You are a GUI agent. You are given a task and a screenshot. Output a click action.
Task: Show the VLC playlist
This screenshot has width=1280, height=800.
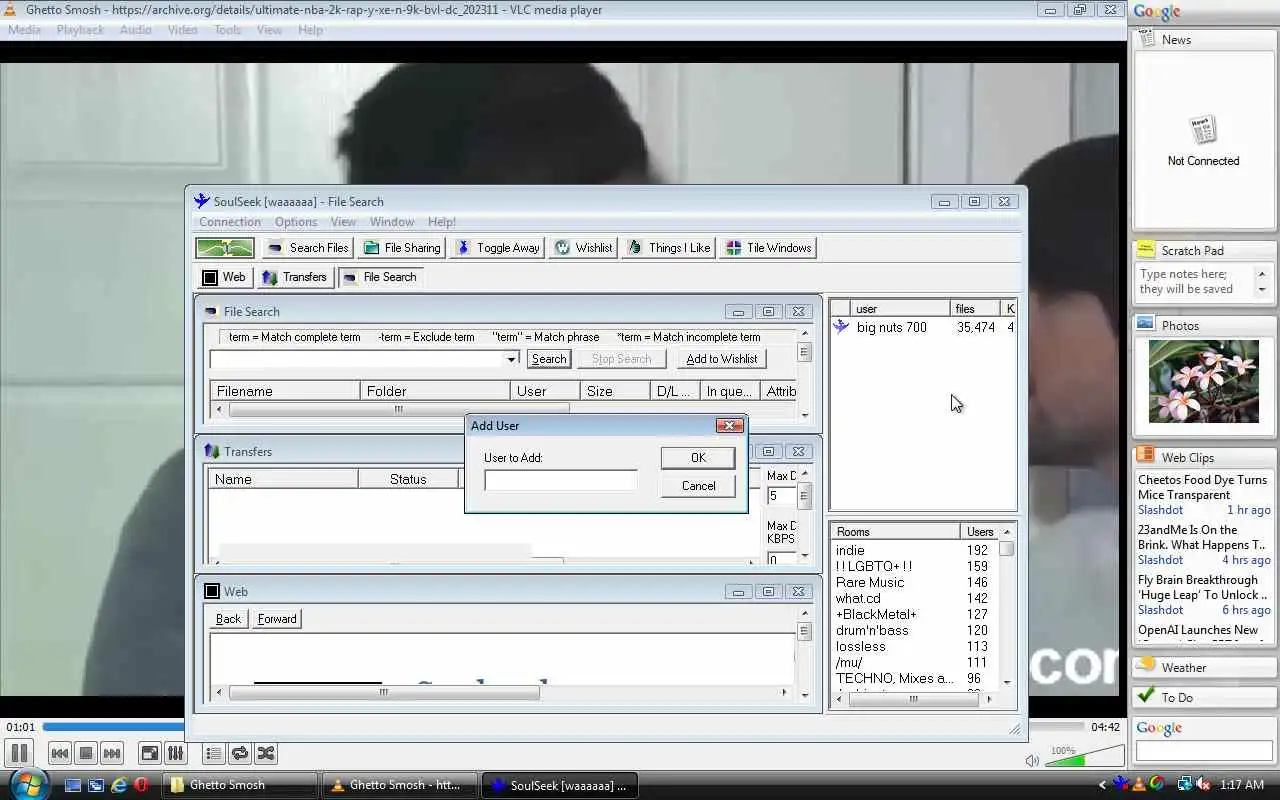[x=214, y=753]
